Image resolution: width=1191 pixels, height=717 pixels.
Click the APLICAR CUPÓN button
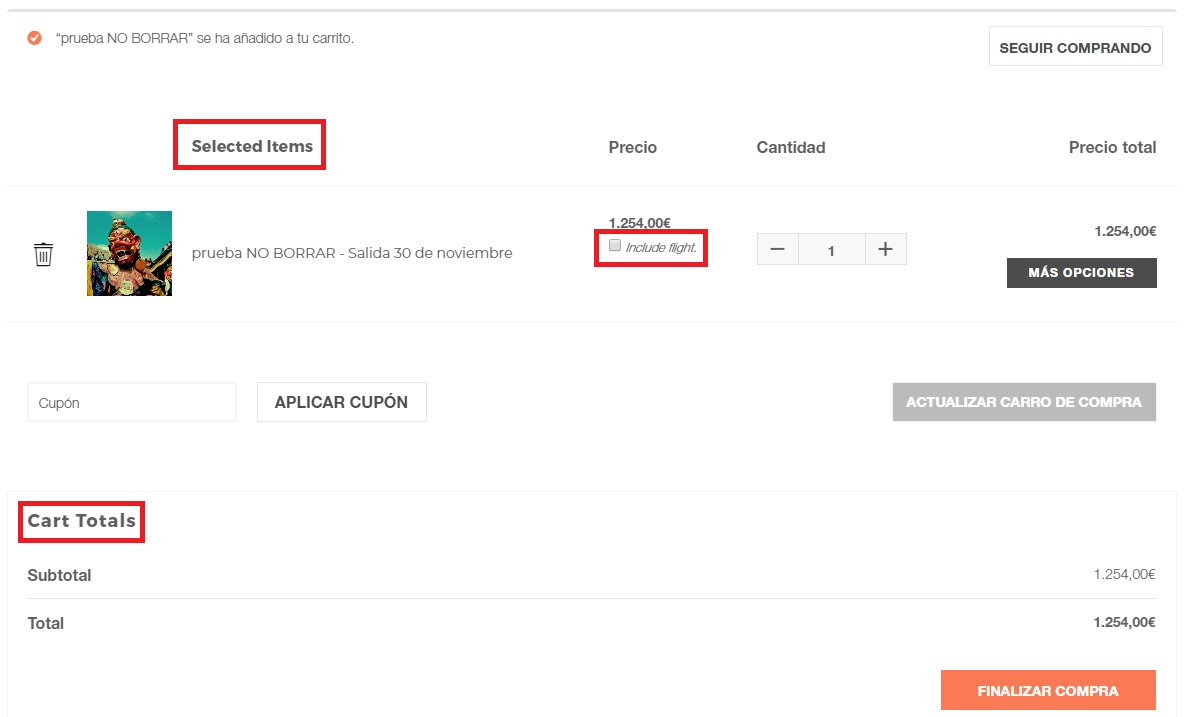click(x=342, y=402)
